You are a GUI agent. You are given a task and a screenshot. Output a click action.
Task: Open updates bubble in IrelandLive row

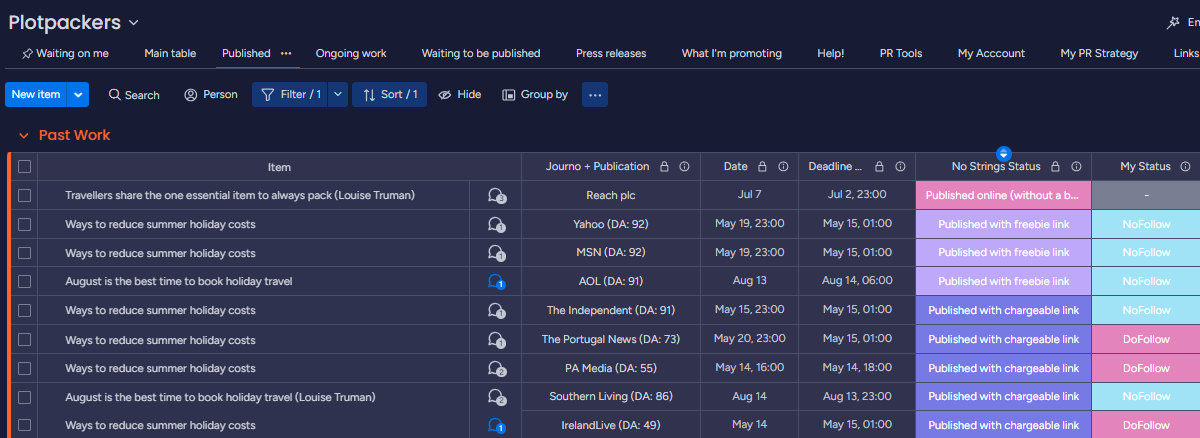point(495,426)
